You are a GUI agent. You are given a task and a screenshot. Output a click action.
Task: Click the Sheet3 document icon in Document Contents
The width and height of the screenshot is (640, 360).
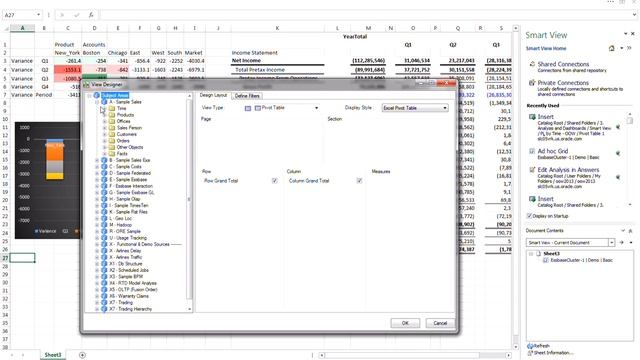pyautogui.click(x=538, y=254)
